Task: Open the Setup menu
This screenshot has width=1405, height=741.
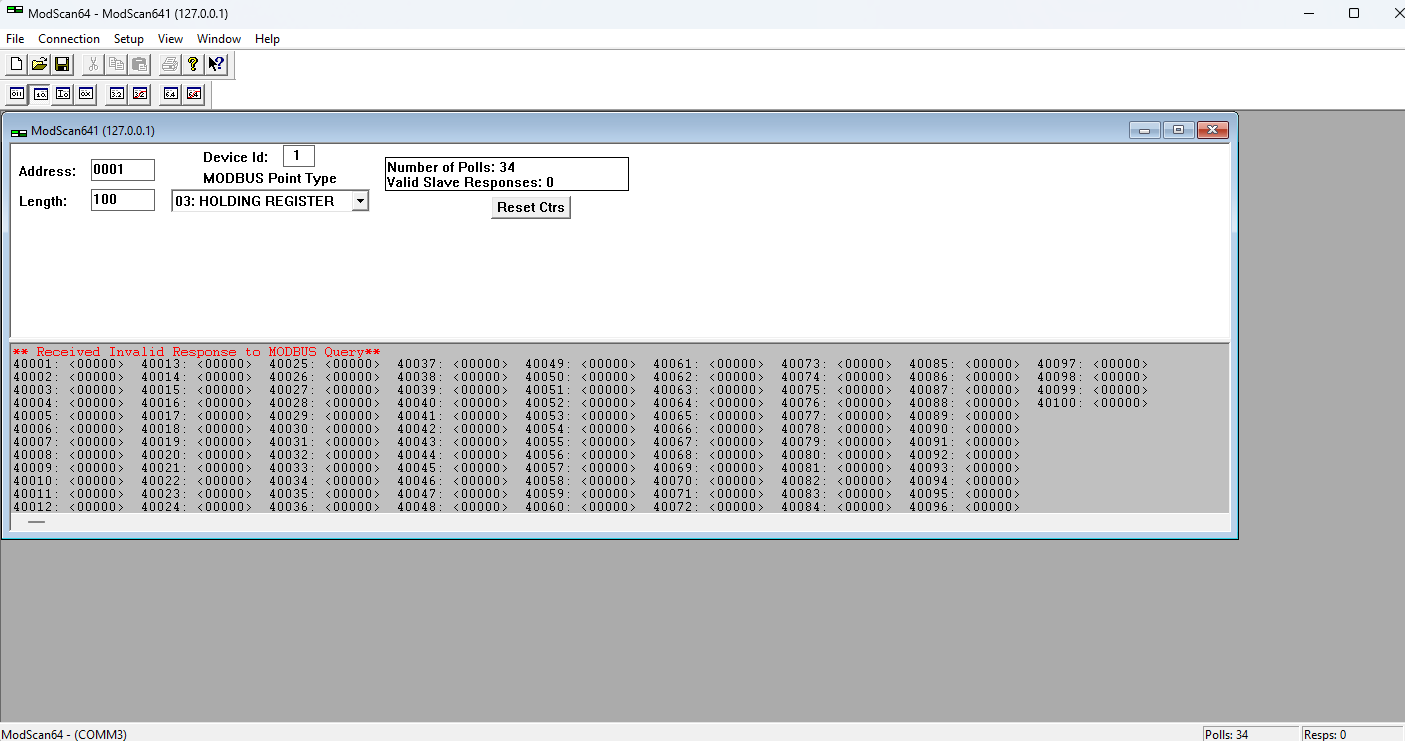Action: 129,39
